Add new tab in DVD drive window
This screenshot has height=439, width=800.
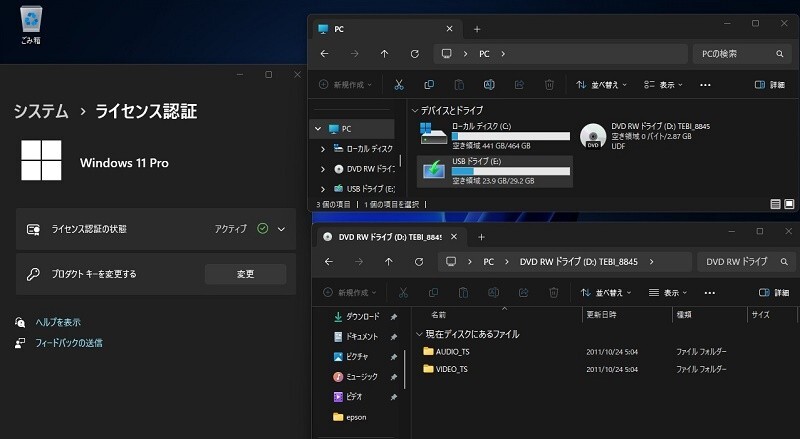click(481, 237)
